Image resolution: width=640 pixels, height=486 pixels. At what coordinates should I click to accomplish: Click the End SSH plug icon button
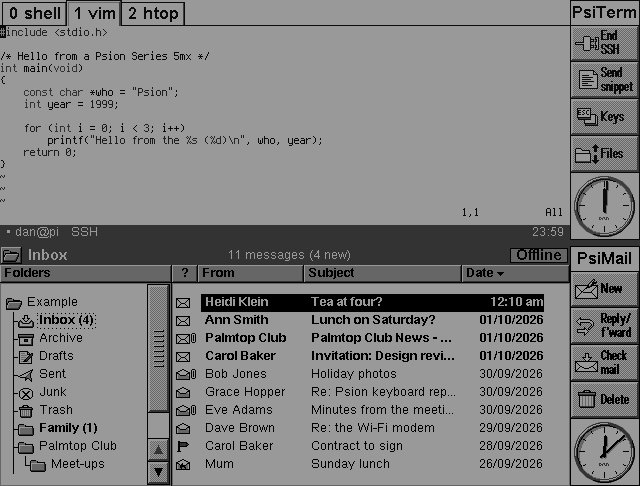(x=604, y=43)
